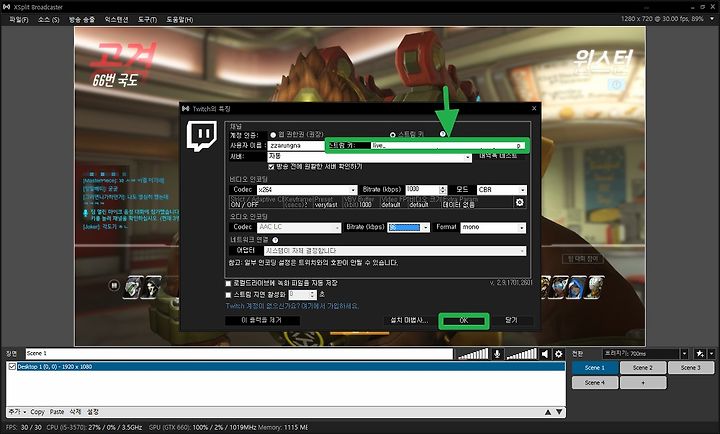Confirm the dialog with the OK button
The width and height of the screenshot is (720, 434).
coord(464,321)
